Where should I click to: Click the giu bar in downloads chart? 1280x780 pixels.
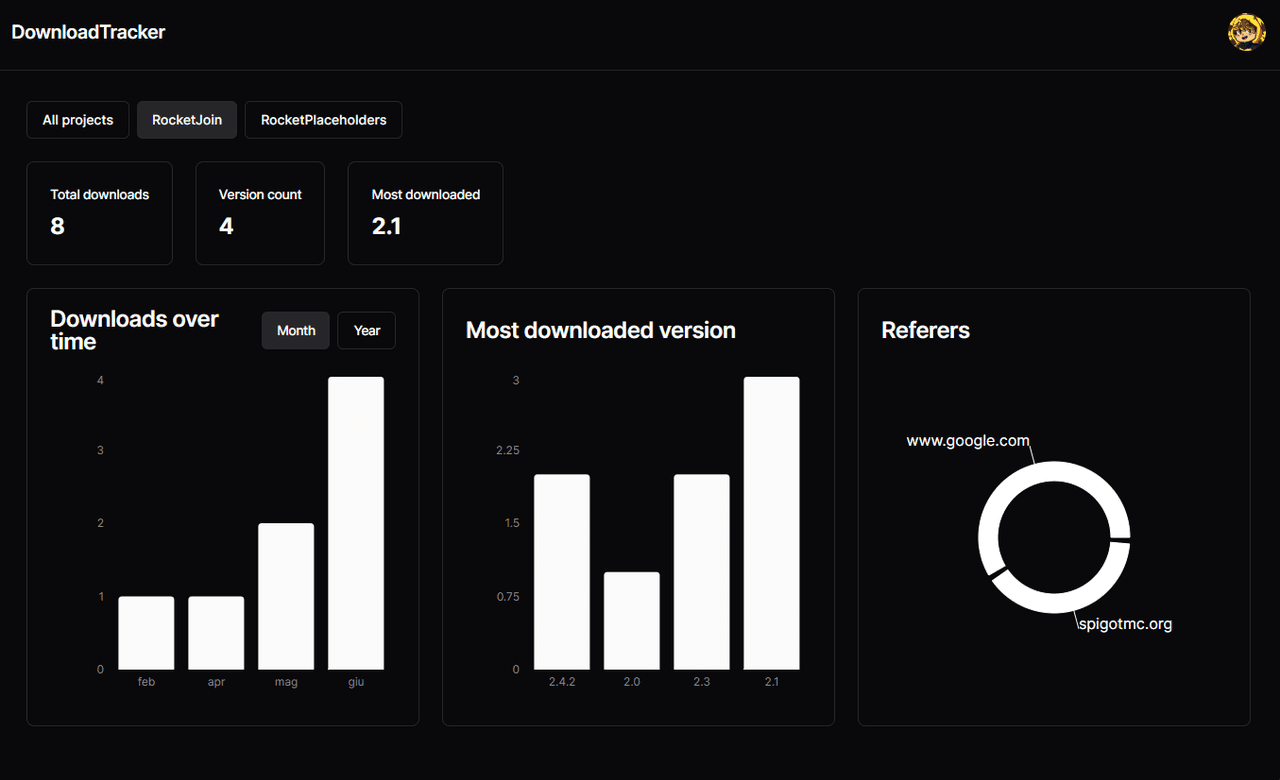coord(356,523)
